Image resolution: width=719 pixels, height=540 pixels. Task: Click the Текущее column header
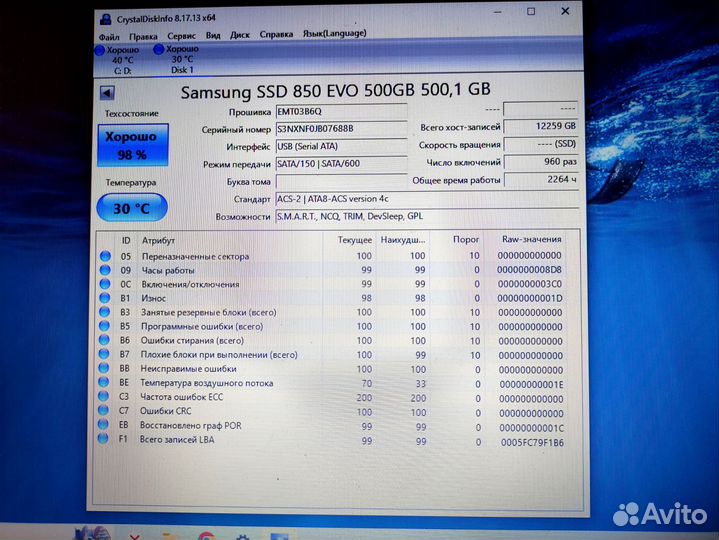pos(355,240)
